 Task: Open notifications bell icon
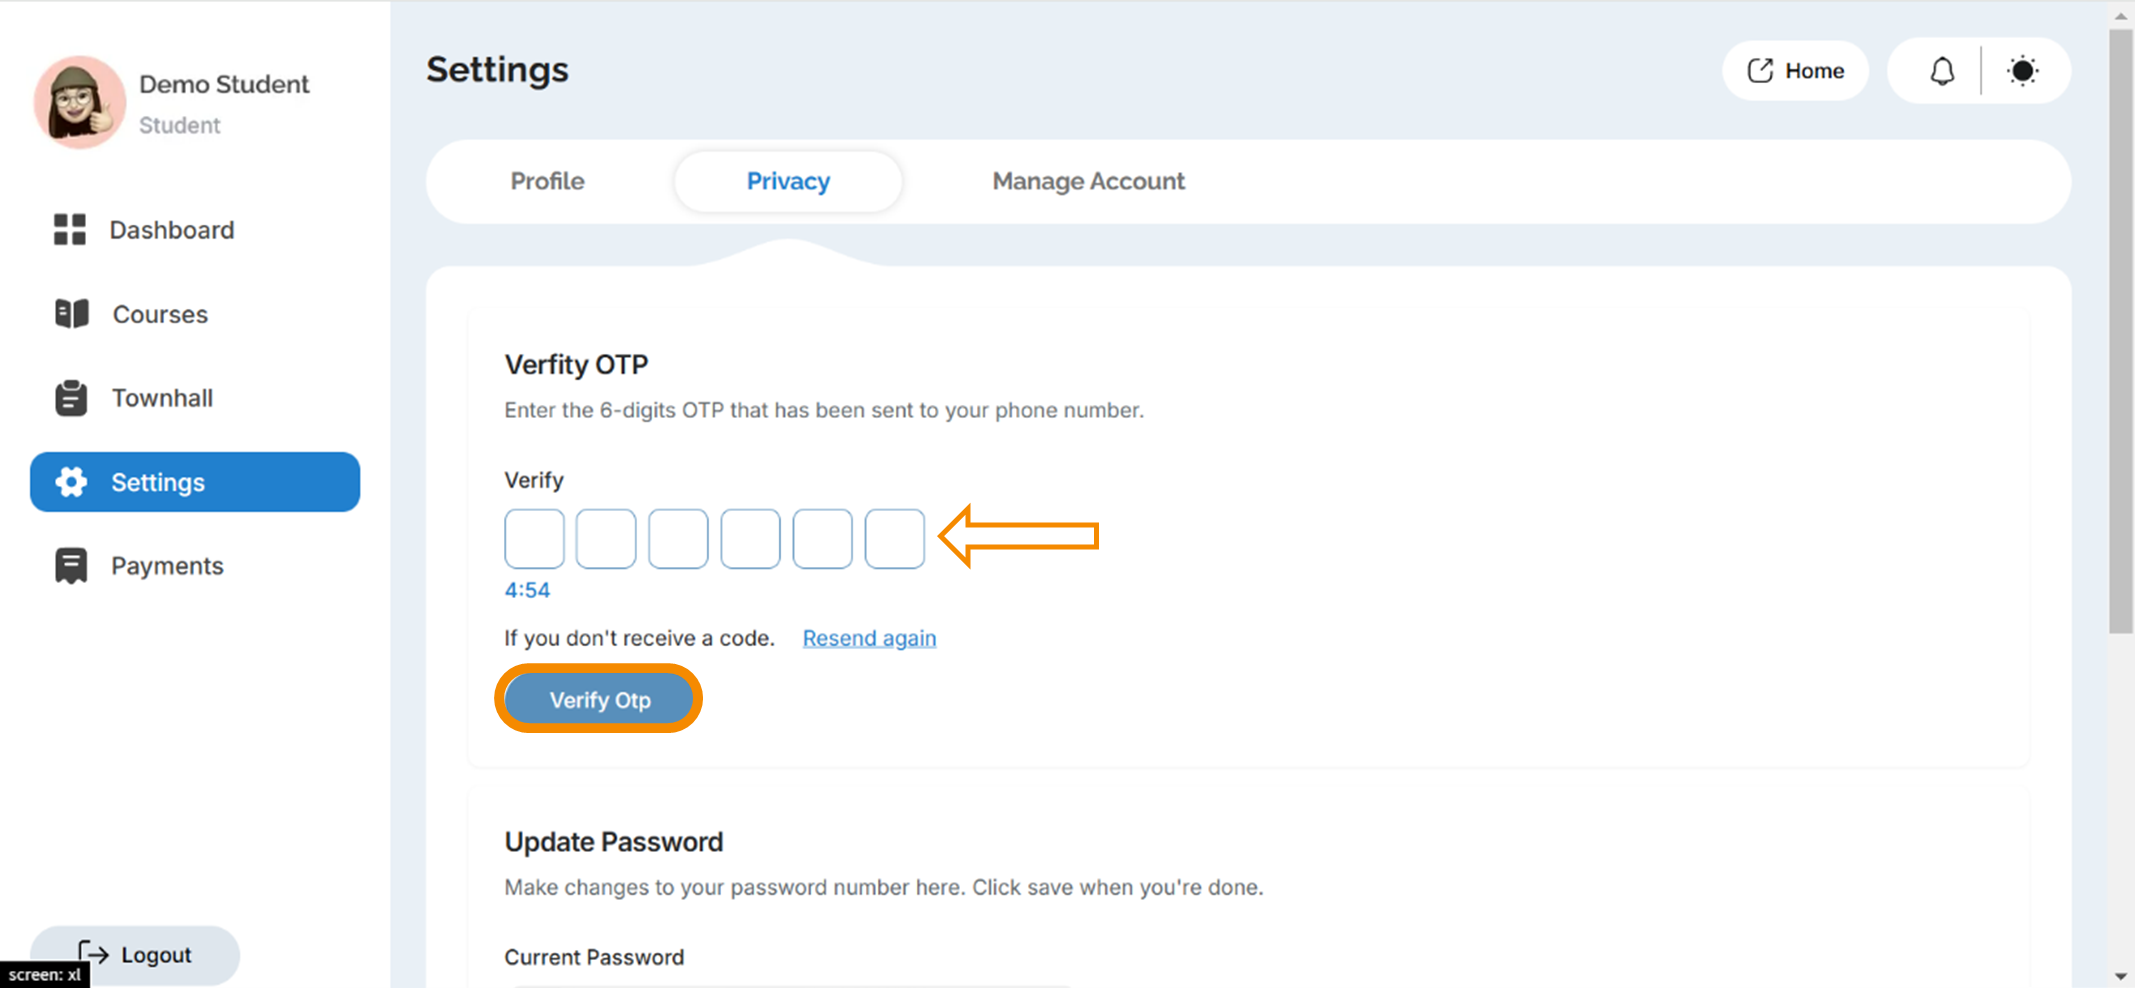(x=1942, y=71)
